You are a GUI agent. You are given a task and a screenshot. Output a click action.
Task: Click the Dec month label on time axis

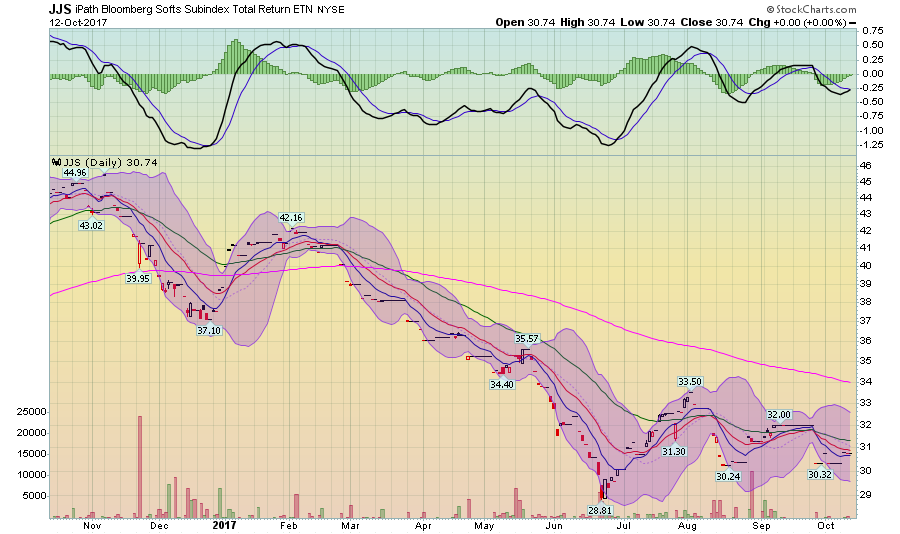tap(159, 525)
